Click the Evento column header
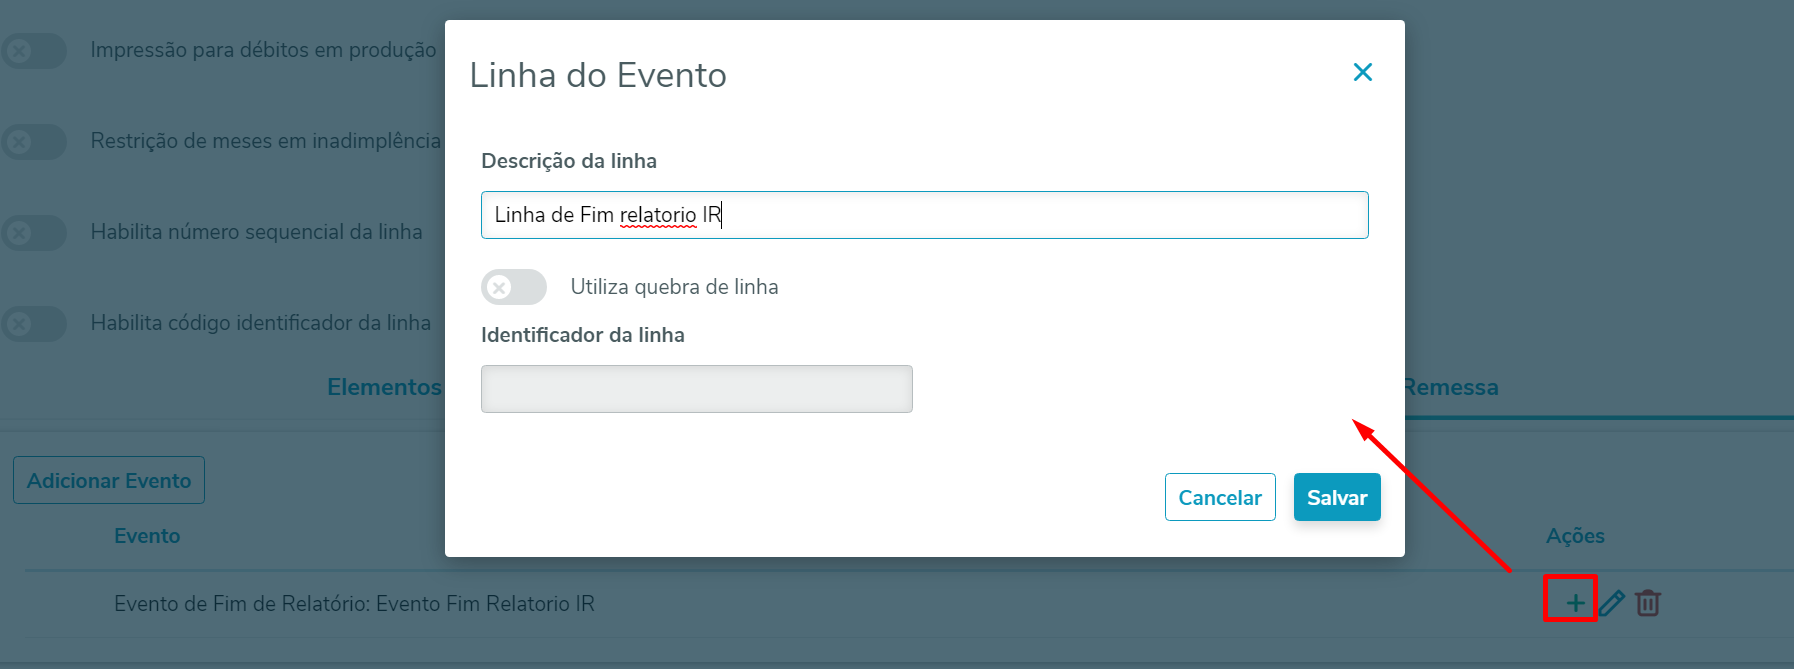The width and height of the screenshot is (1794, 669). [x=147, y=536]
